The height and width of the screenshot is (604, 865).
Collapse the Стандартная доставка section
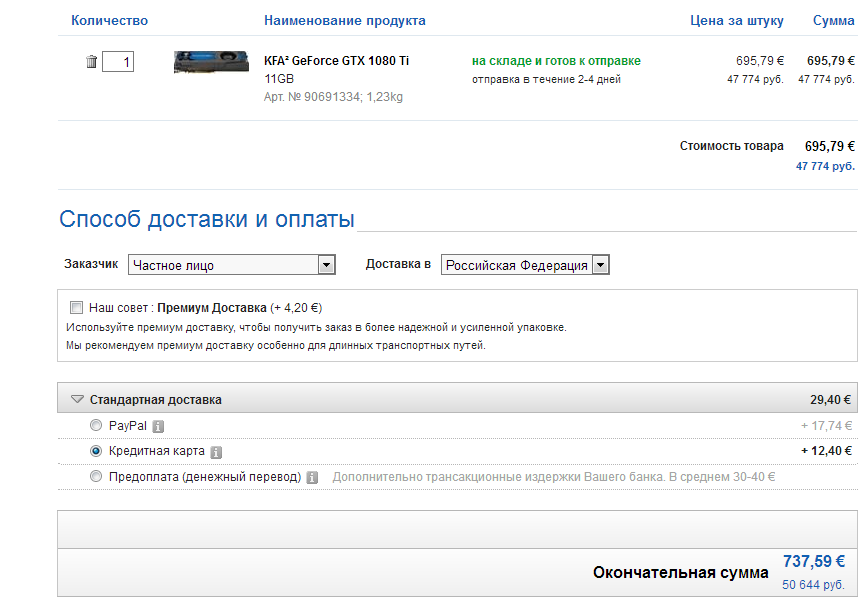[77, 399]
